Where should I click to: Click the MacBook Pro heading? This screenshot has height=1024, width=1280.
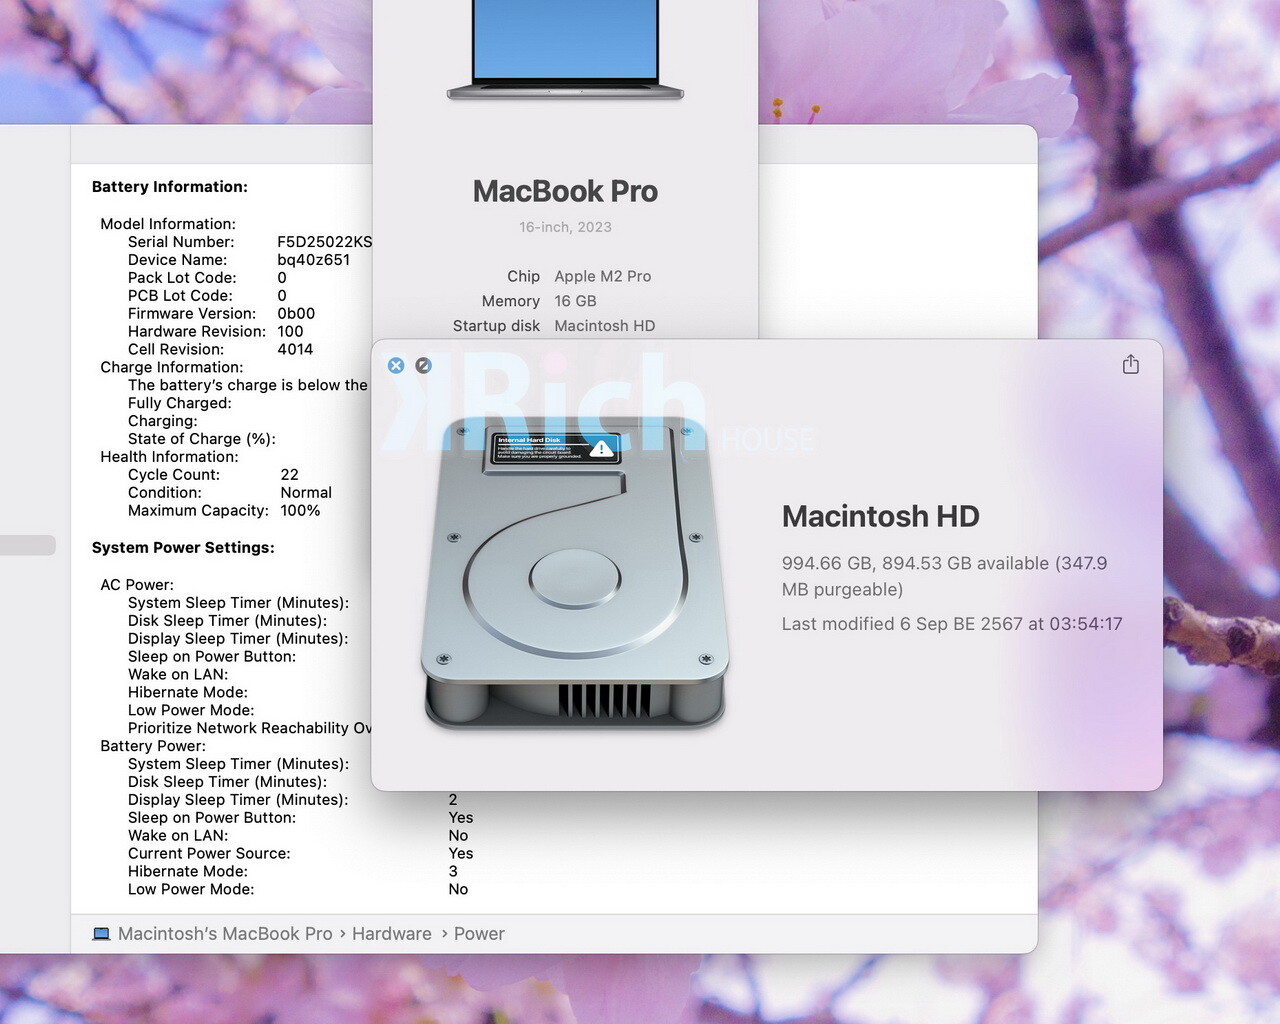[565, 191]
